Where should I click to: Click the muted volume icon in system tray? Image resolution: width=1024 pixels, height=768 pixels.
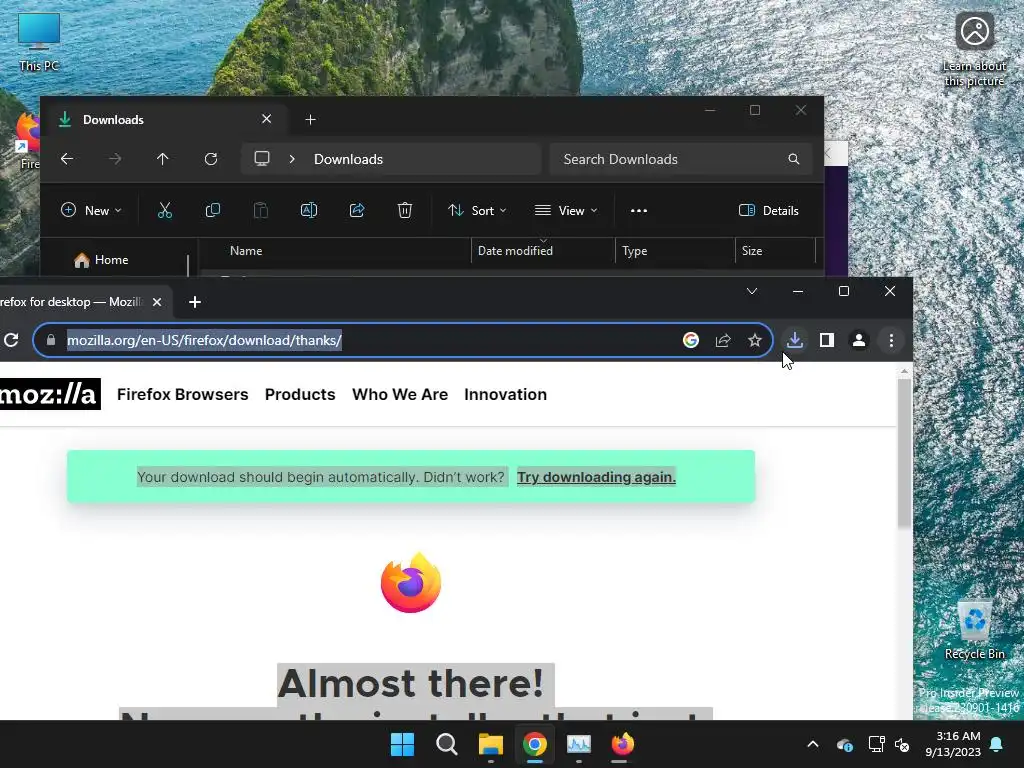click(902, 744)
